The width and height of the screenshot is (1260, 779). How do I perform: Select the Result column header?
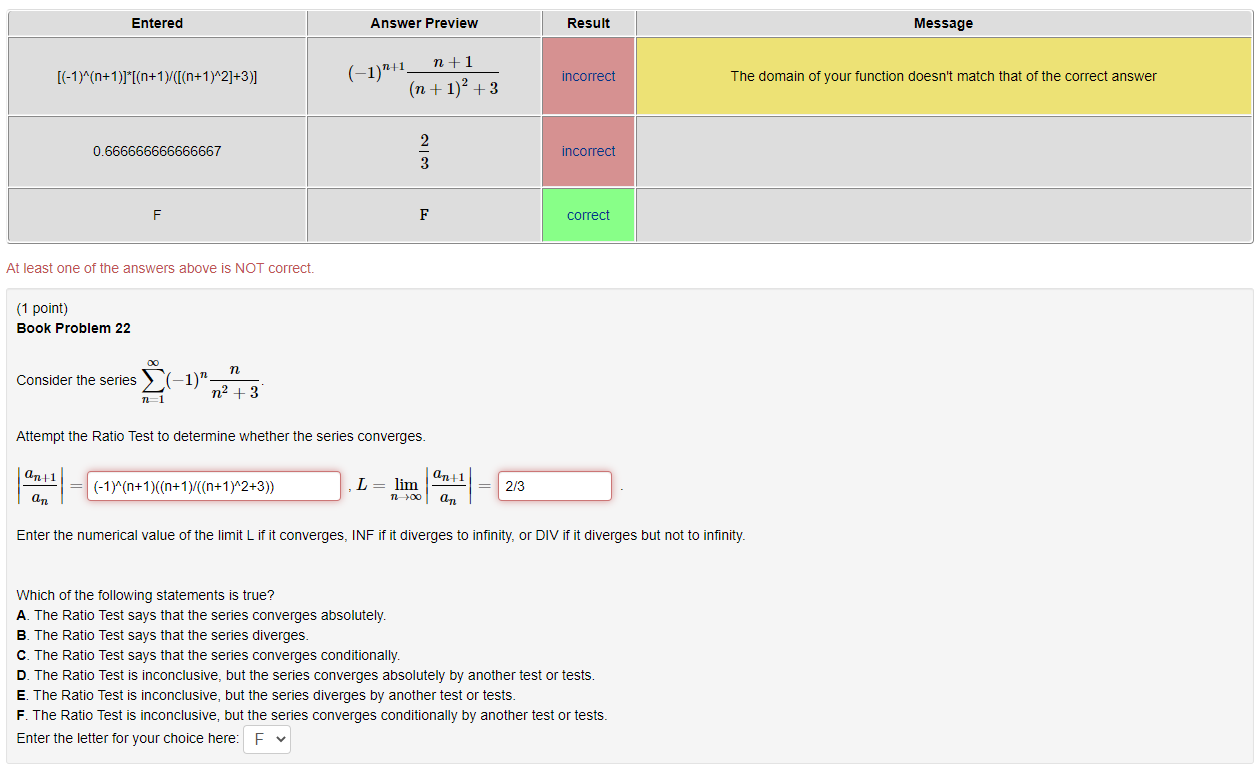coord(588,22)
